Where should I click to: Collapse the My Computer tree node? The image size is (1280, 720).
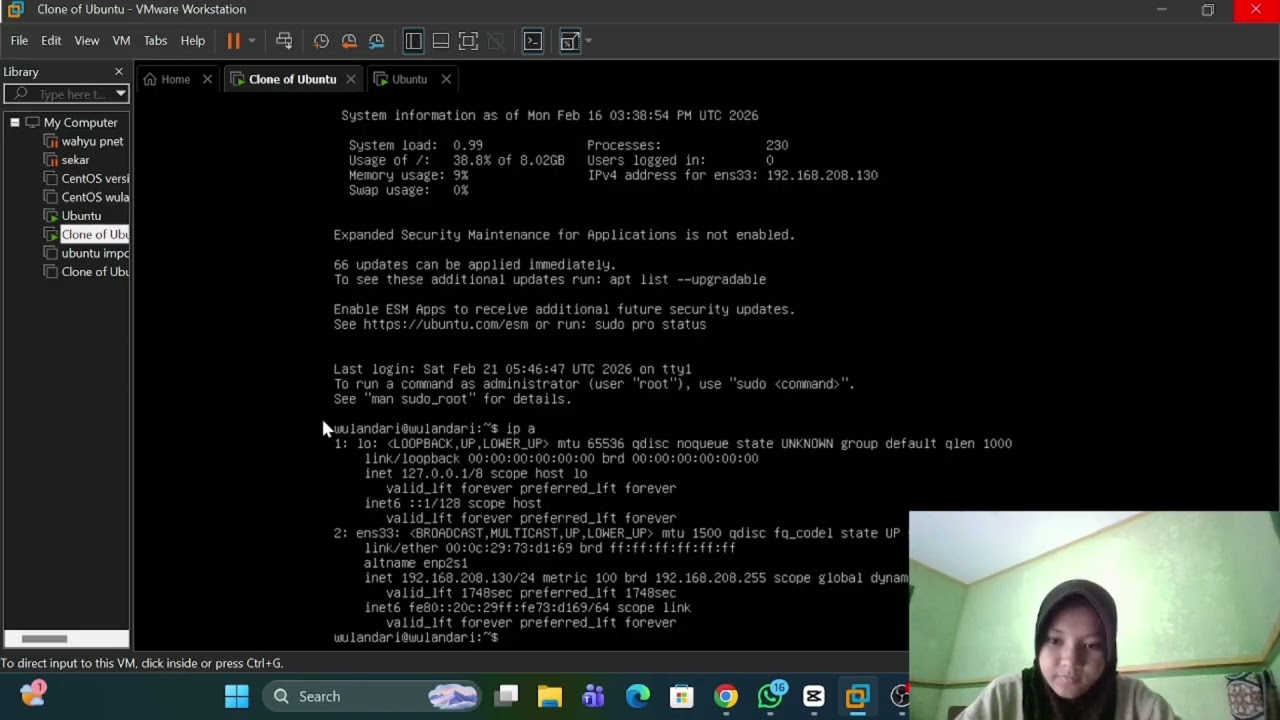pyautogui.click(x=15, y=122)
